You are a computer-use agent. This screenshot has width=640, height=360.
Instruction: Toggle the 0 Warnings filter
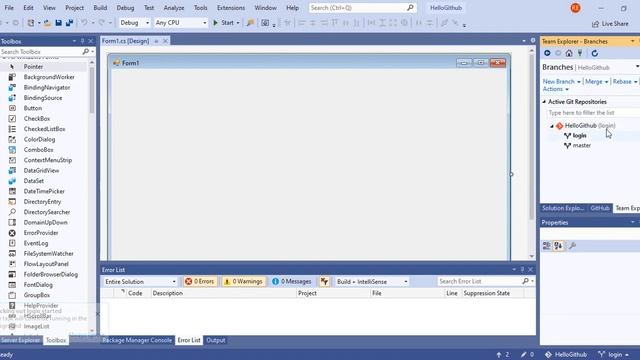click(x=243, y=282)
